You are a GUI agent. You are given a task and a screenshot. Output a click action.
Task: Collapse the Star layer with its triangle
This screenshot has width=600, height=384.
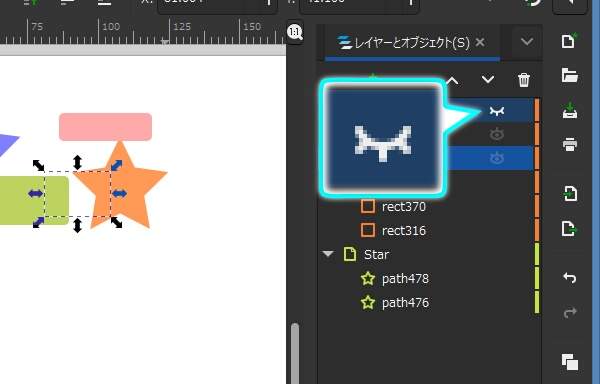tap(328, 254)
